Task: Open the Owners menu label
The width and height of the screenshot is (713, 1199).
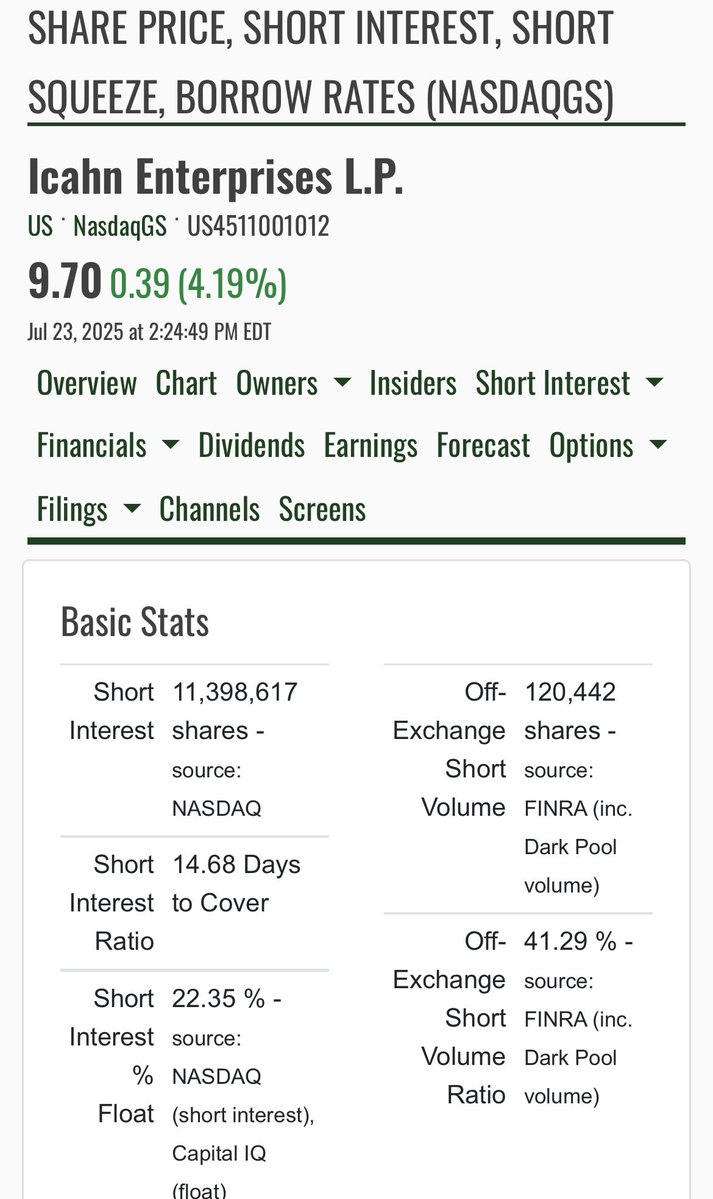Action: (276, 383)
